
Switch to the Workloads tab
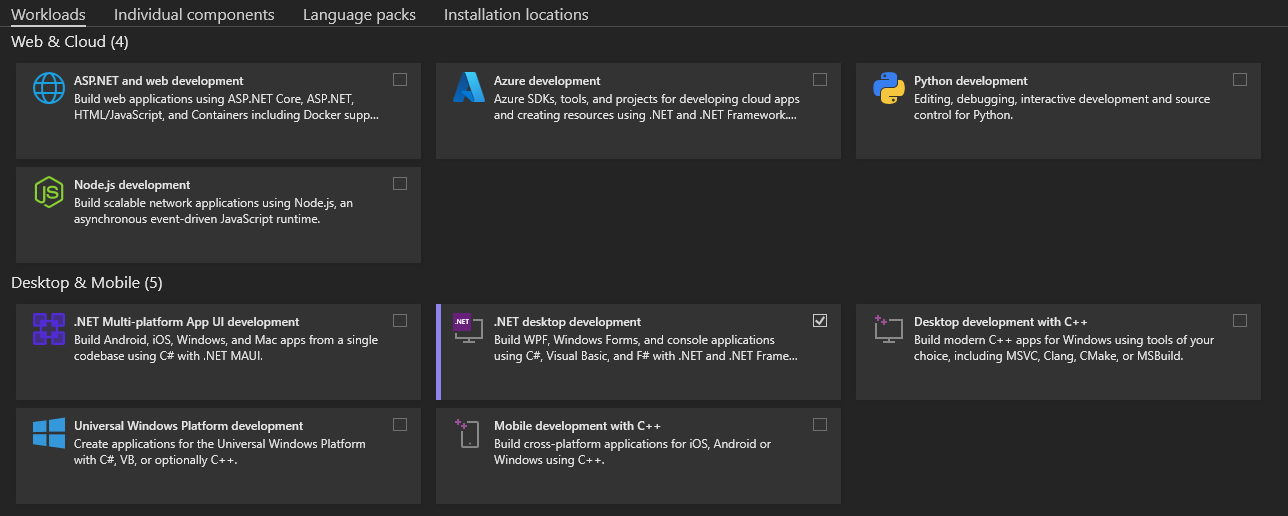(x=48, y=15)
